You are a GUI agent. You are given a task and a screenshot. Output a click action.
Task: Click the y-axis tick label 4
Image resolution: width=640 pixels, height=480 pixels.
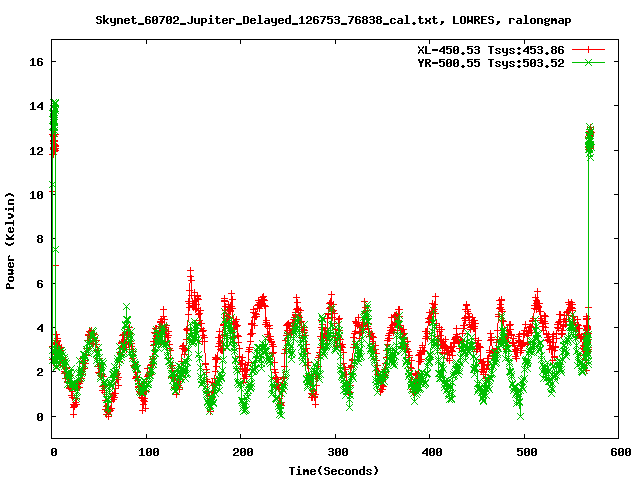pos(40,328)
